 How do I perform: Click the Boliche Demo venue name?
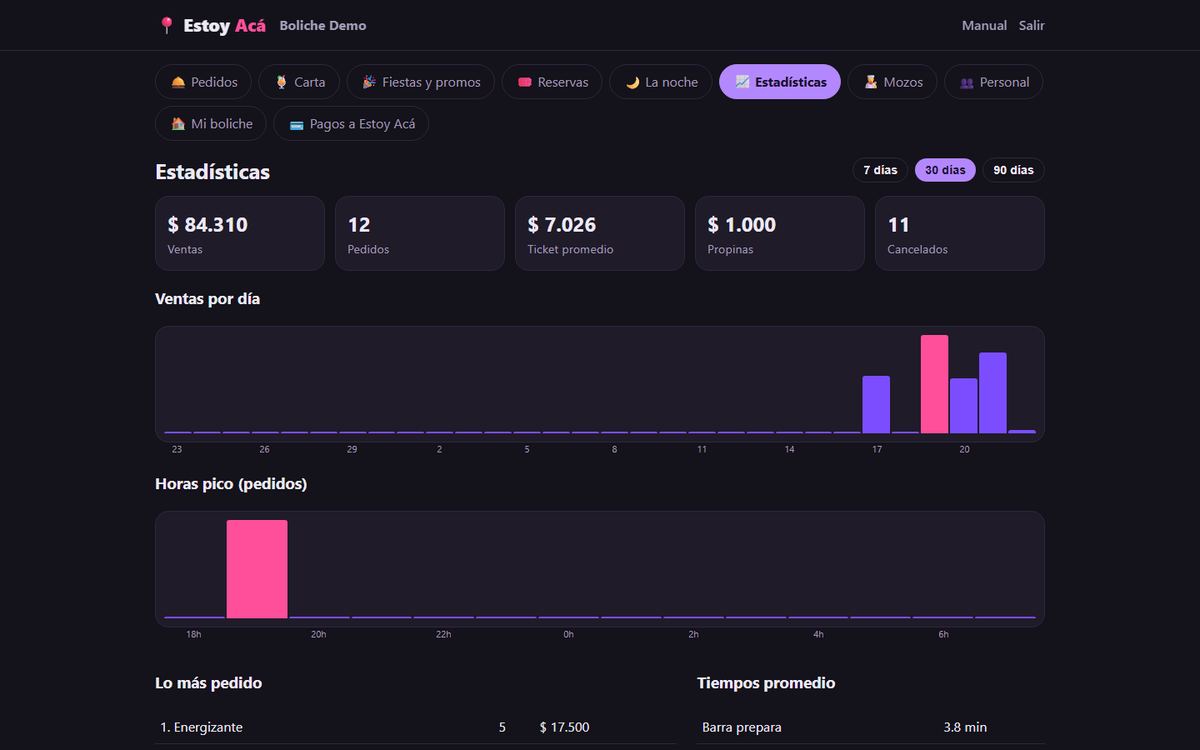click(x=323, y=26)
